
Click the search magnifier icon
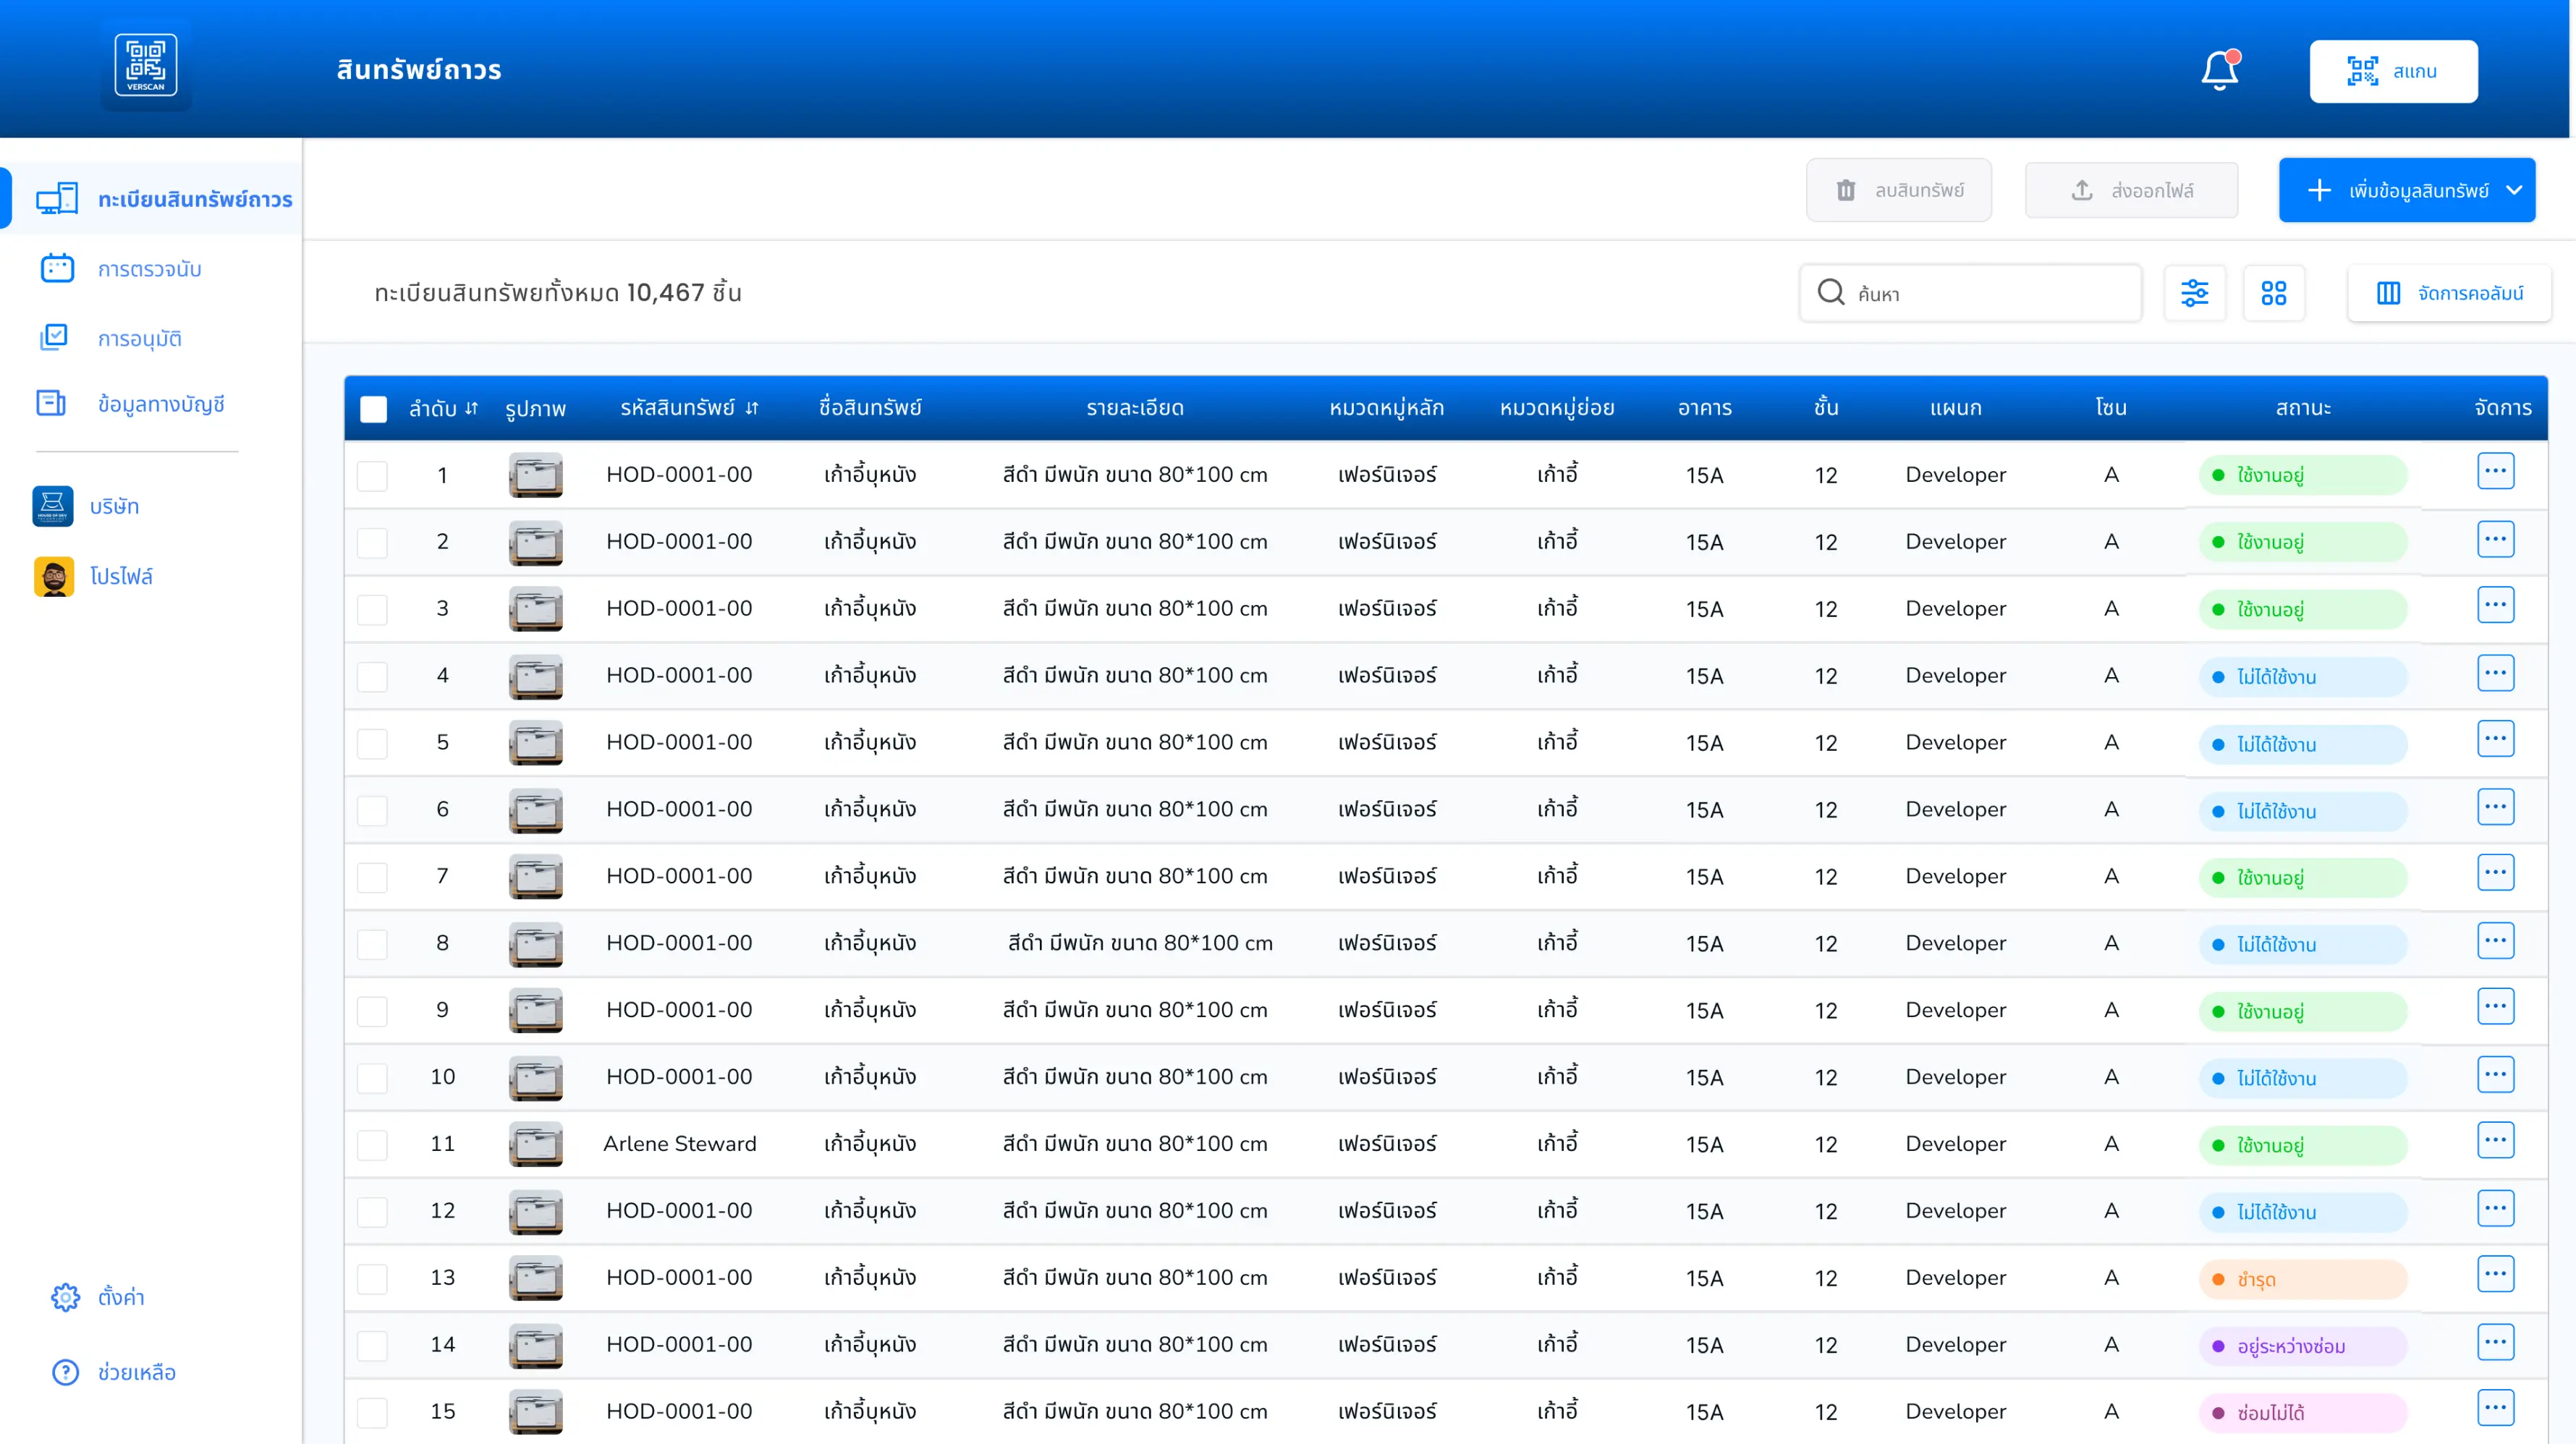point(1830,293)
